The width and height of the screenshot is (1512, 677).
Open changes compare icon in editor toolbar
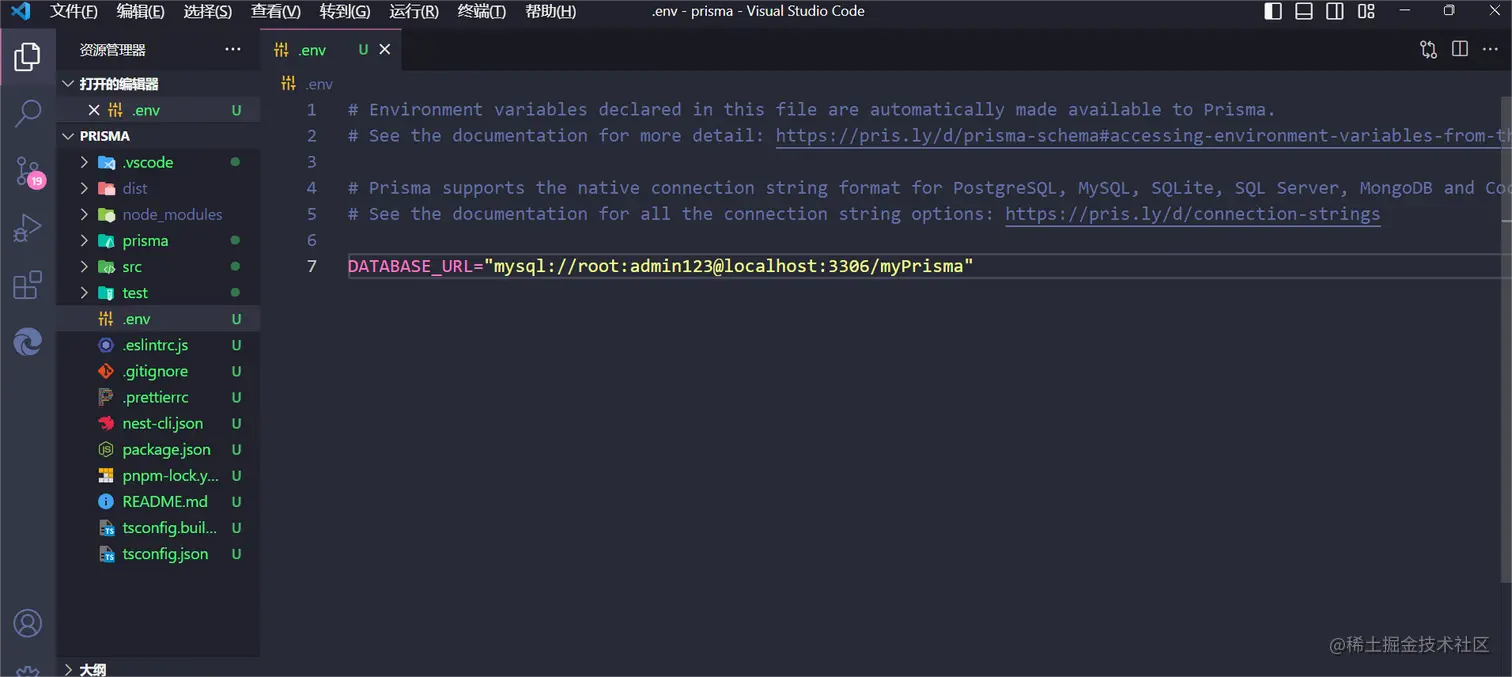point(1428,49)
